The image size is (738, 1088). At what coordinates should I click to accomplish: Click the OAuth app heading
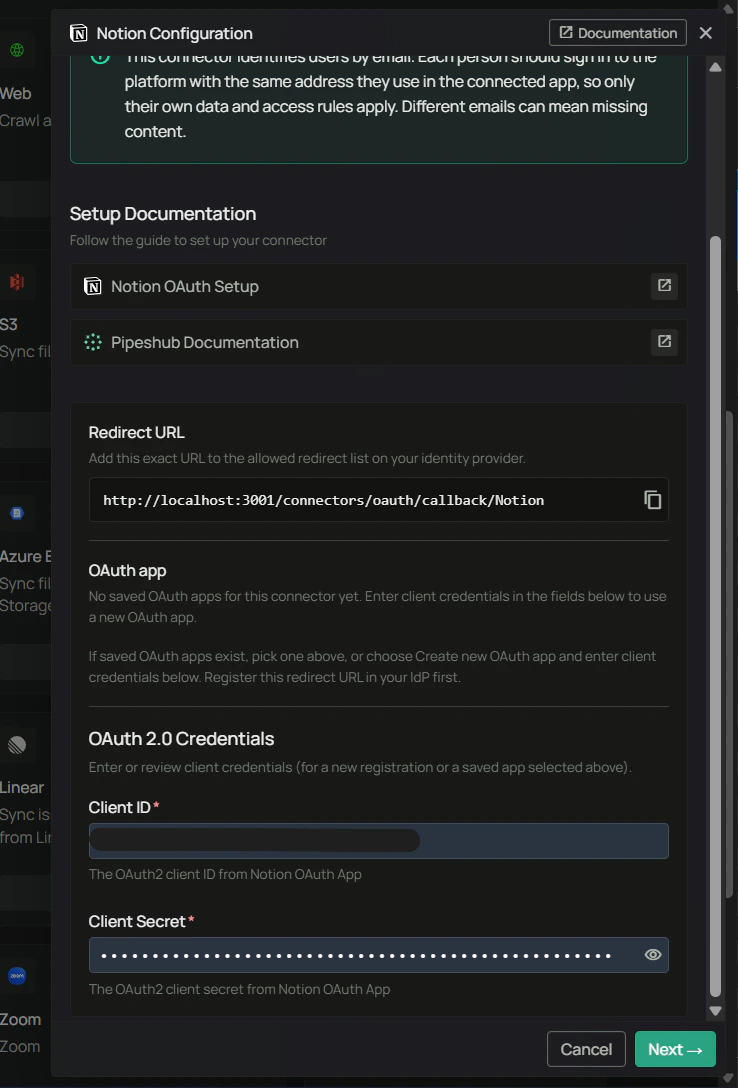[128, 570]
